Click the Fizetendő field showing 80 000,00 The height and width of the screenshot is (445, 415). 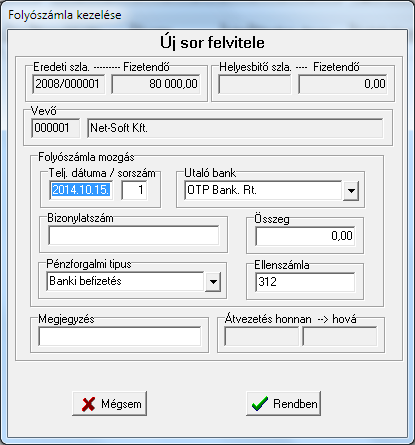point(156,84)
